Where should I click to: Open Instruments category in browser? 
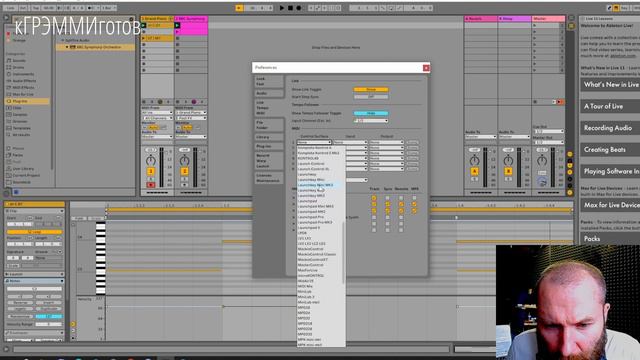tap(23, 74)
